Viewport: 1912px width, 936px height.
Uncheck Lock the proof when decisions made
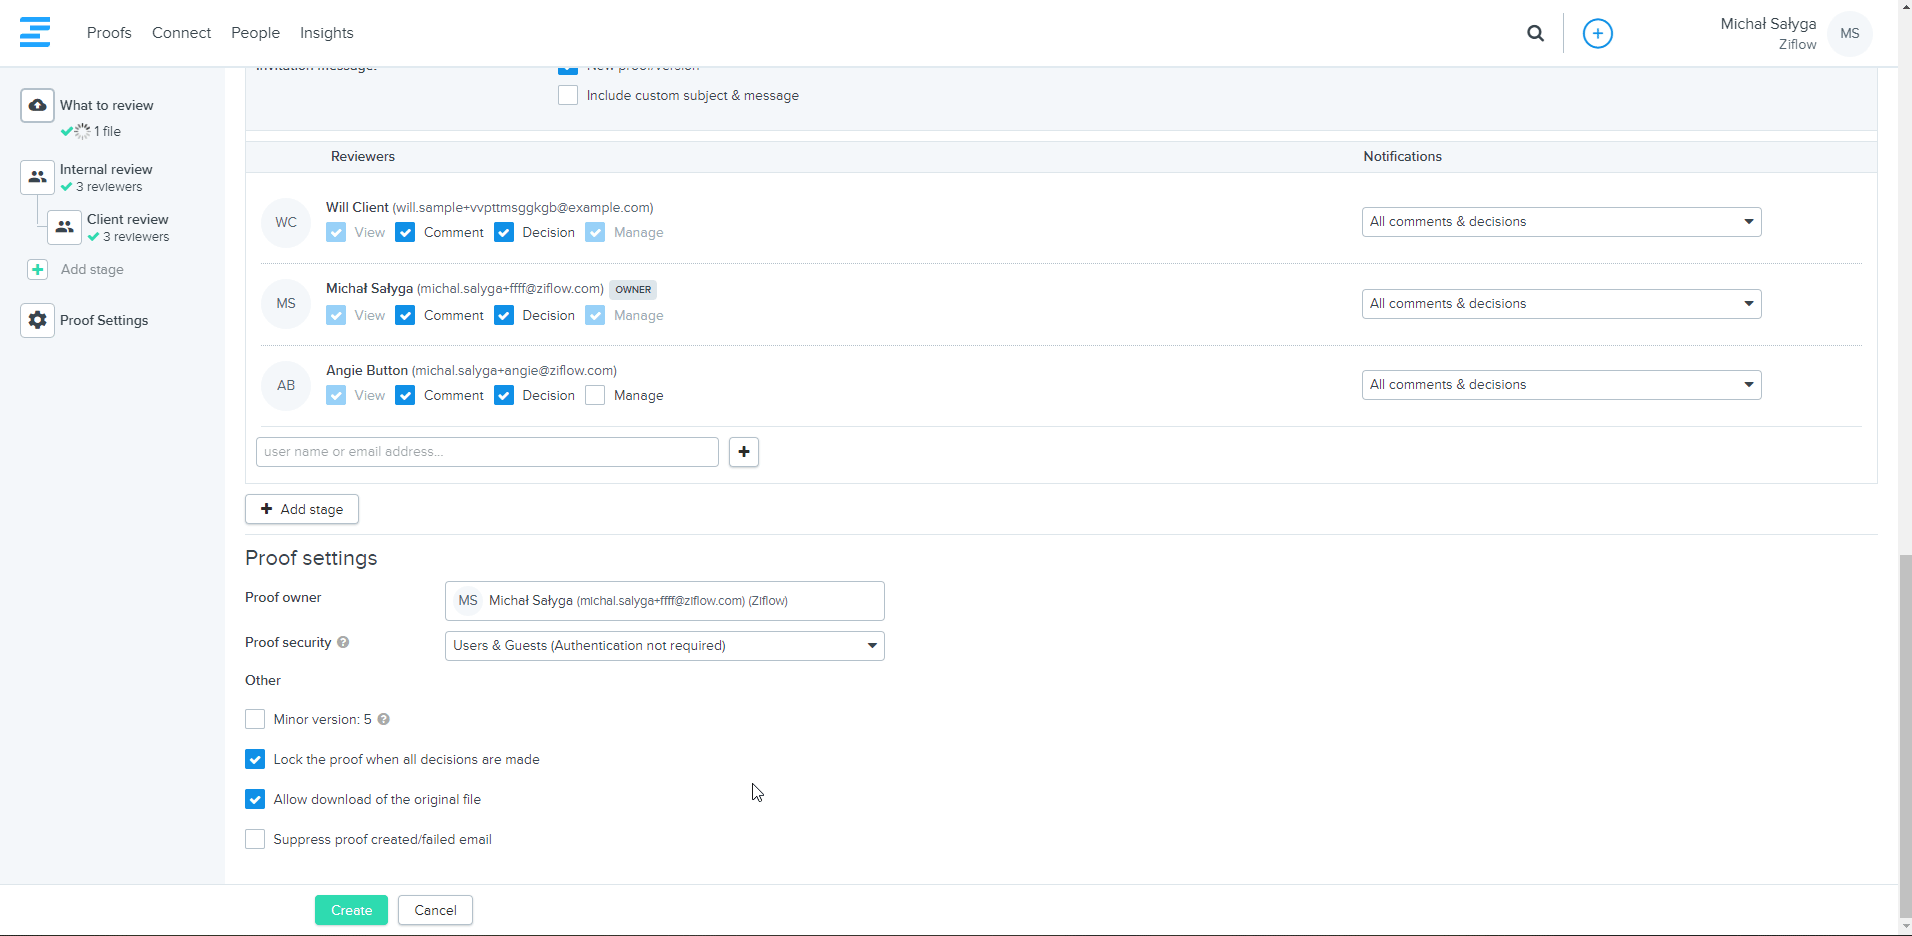[255, 759]
